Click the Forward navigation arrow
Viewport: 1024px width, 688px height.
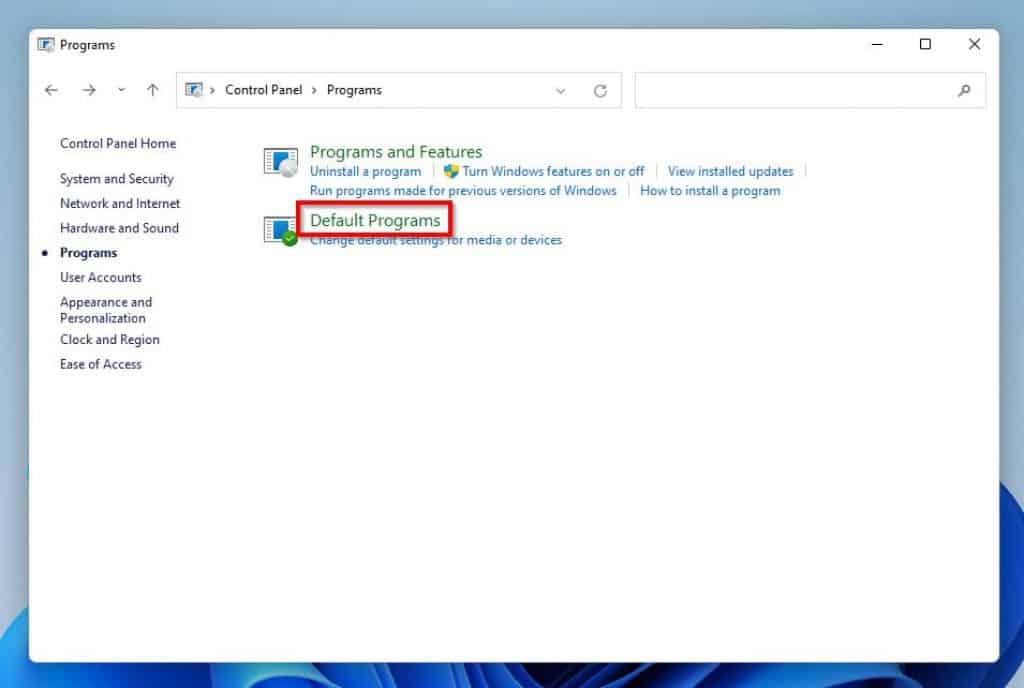[x=89, y=90]
